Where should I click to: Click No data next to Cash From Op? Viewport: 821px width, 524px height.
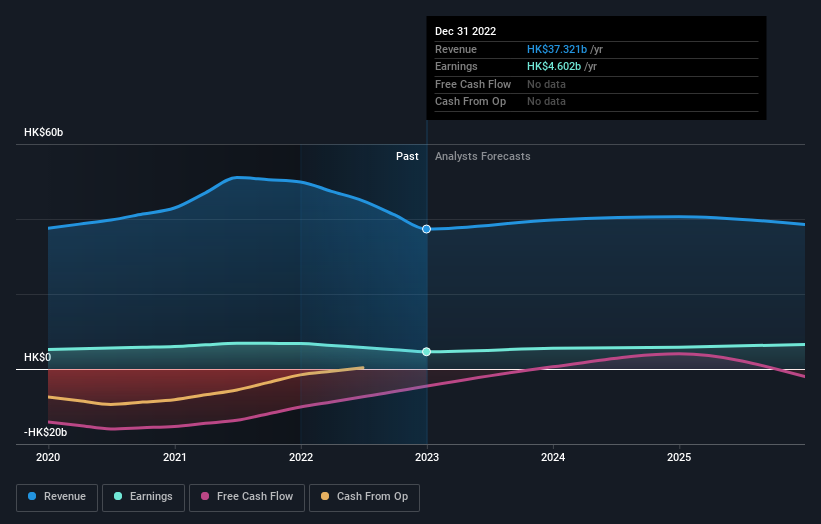(x=546, y=102)
